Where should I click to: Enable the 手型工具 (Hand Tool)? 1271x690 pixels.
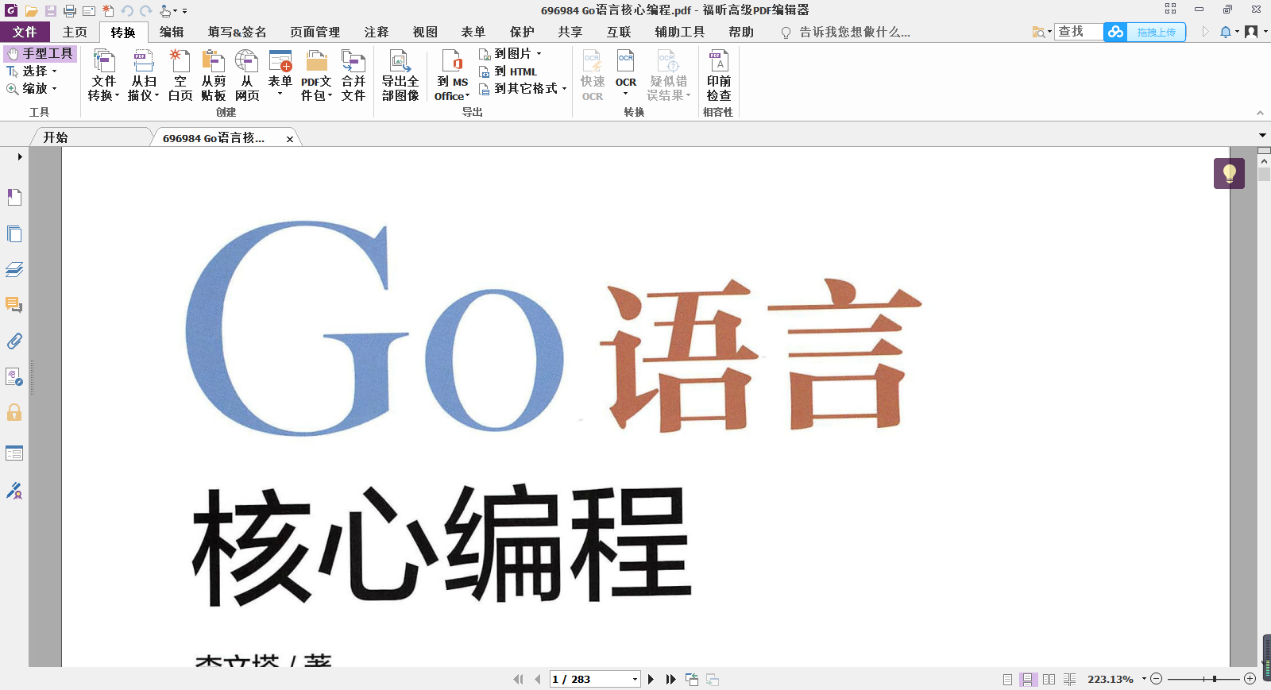pyautogui.click(x=40, y=53)
